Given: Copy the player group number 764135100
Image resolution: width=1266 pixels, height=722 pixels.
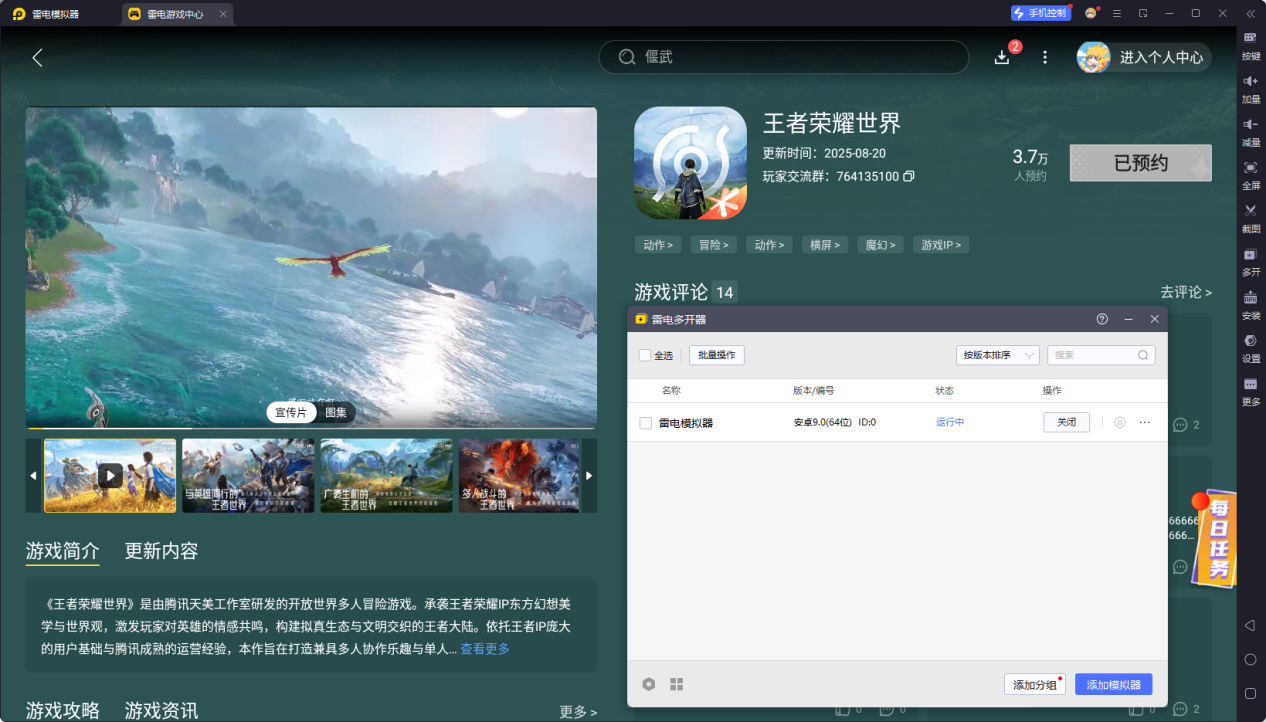Looking at the screenshot, I should pyautogui.click(x=909, y=177).
